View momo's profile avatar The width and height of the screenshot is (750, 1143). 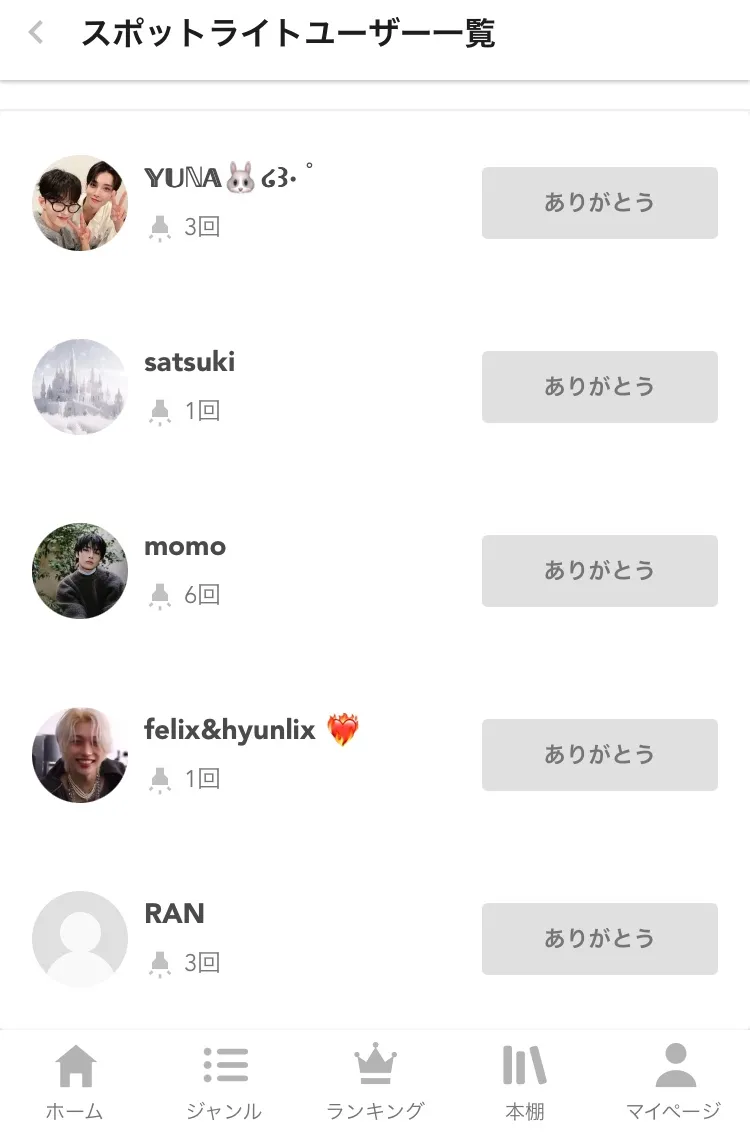tap(80, 571)
